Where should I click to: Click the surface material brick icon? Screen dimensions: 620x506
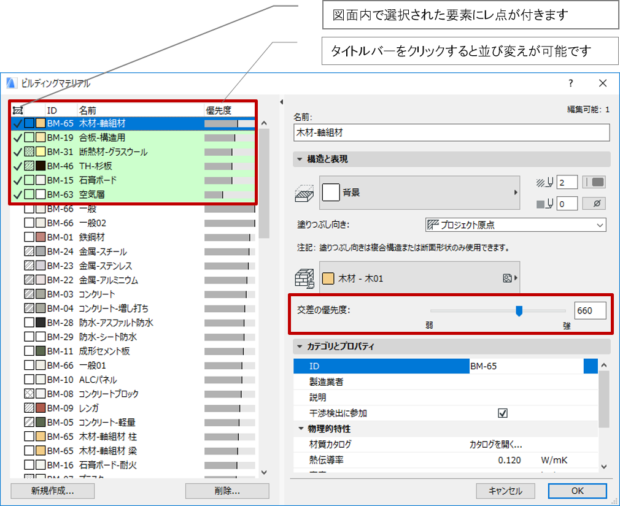[x=304, y=278]
